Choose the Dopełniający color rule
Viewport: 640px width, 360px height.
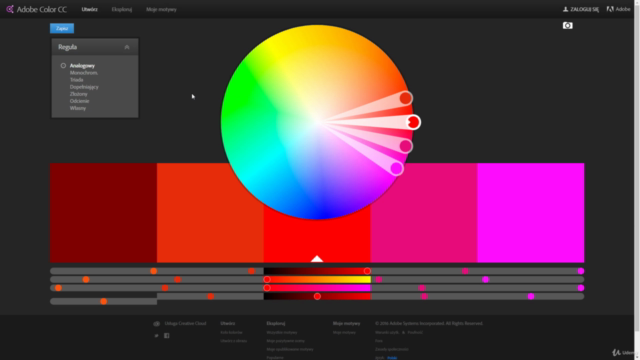84,87
